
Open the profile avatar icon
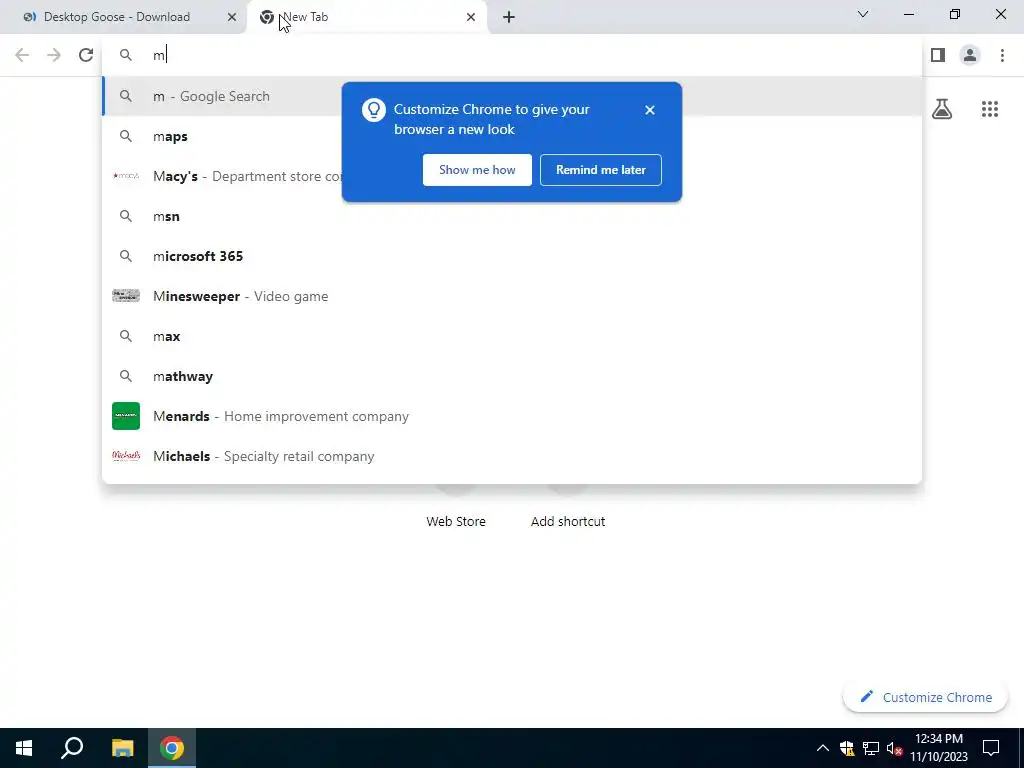click(x=970, y=55)
